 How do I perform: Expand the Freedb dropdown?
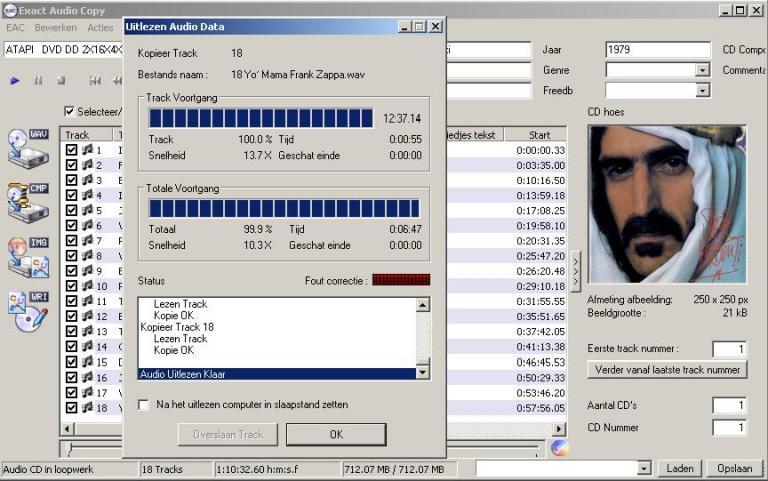(x=702, y=90)
